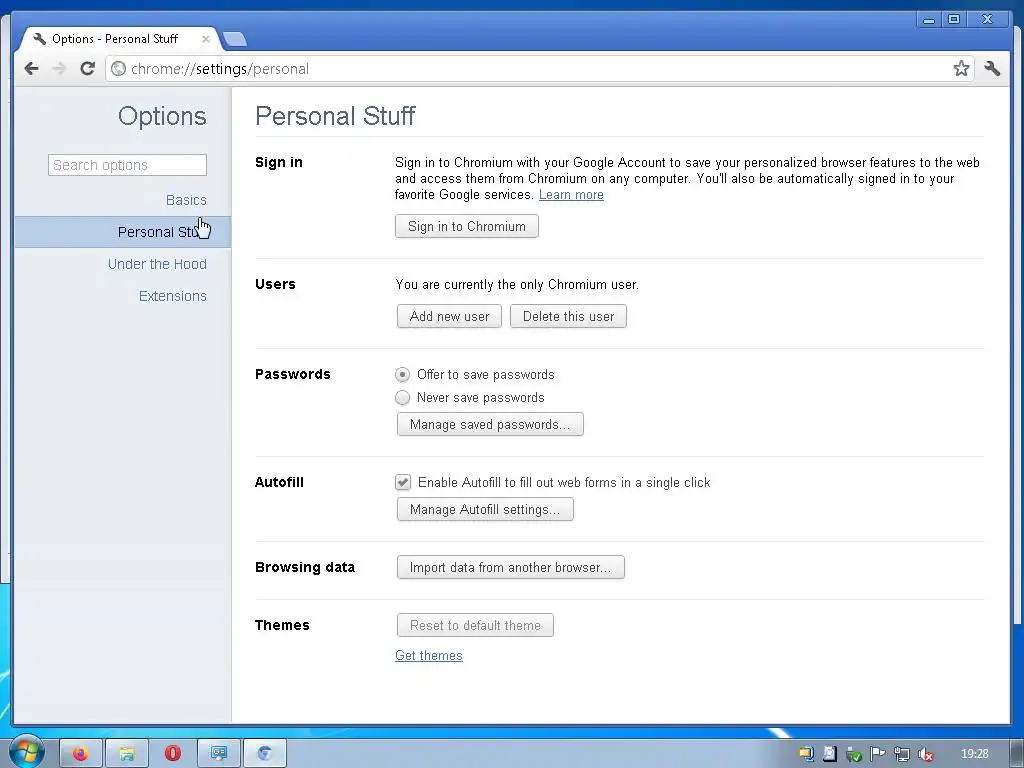1024x768 pixels.
Task: Bookmark this page with the star icon
Action: pos(961,69)
